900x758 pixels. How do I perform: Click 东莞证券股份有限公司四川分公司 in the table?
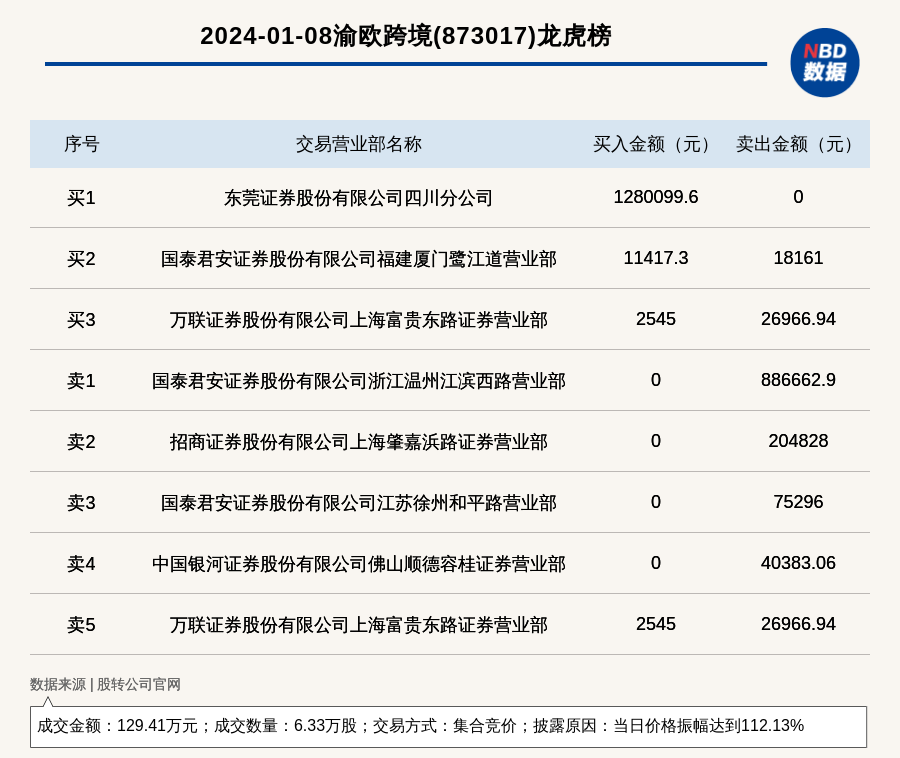point(358,198)
